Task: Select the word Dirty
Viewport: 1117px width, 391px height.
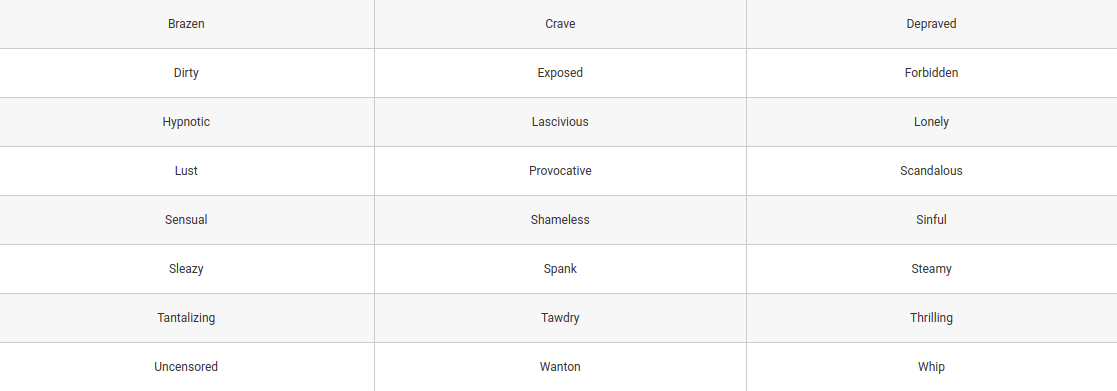Action: click(186, 73)
